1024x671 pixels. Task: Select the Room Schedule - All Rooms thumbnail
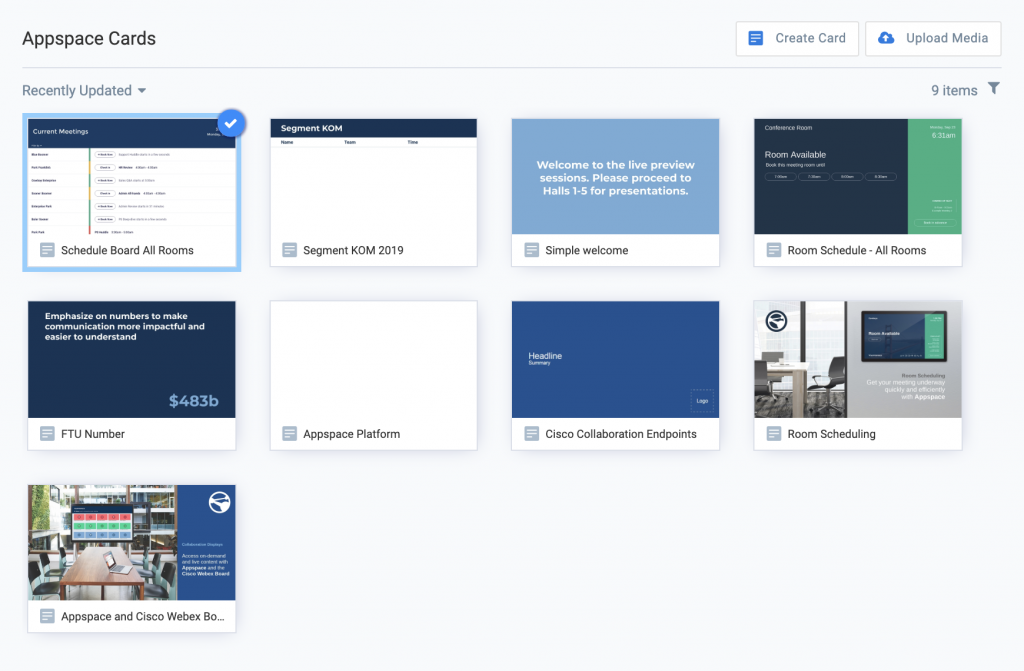[857, 176]
